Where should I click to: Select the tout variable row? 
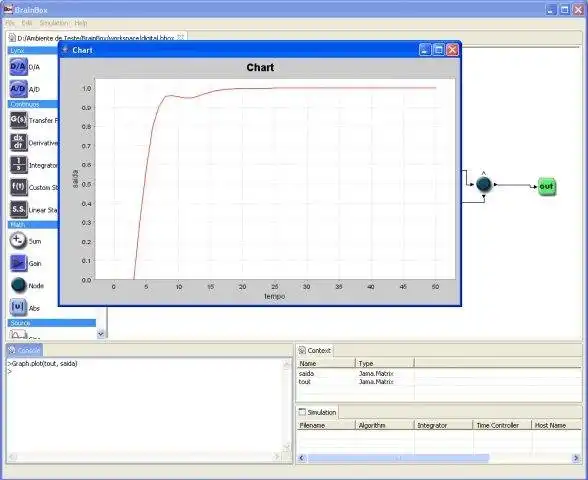coord(439,382)
